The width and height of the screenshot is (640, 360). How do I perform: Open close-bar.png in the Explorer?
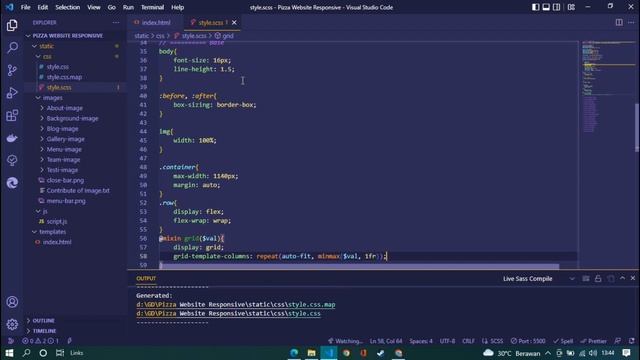pyautogui.click(x=64, y=180)
